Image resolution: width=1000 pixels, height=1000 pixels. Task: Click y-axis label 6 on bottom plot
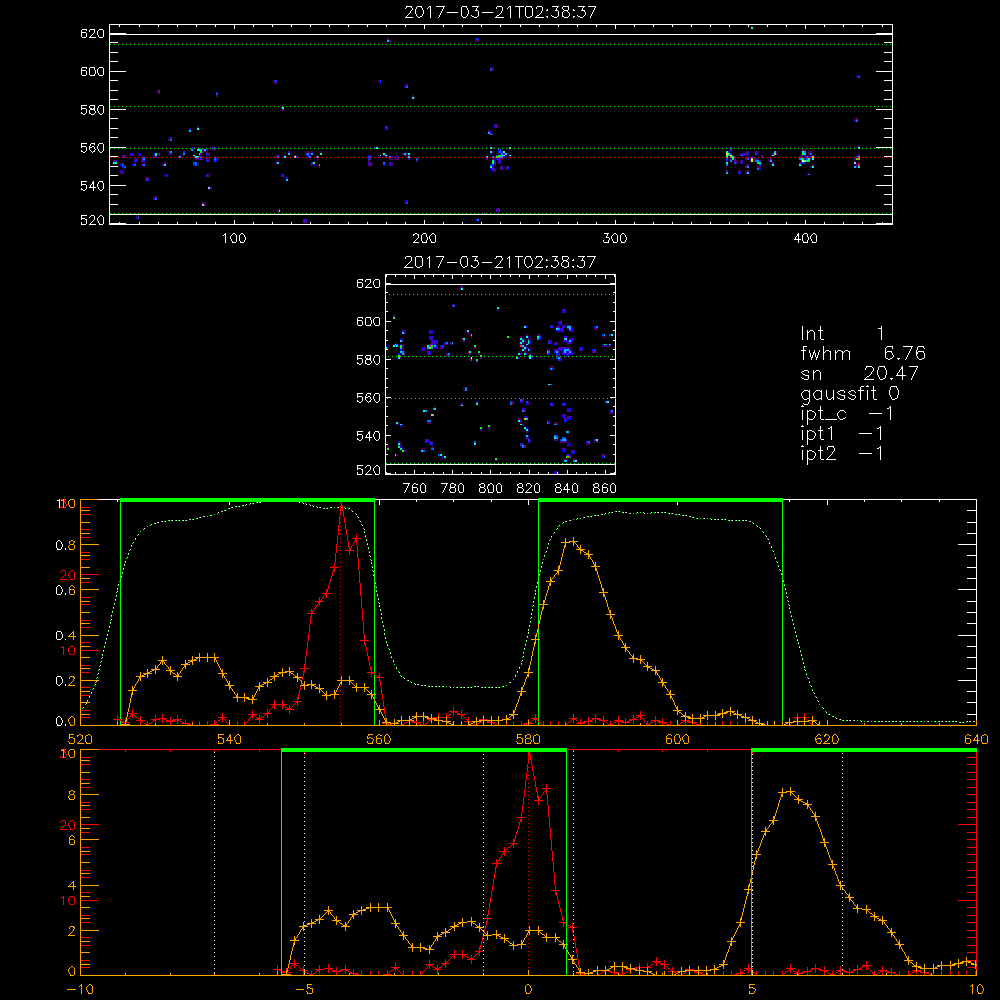point(71,841)
